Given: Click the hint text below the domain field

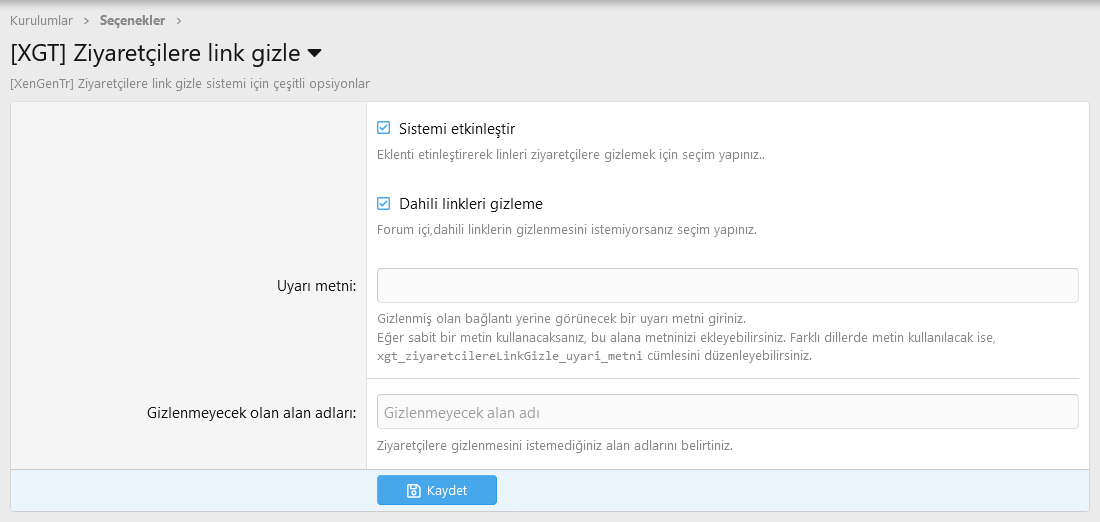Looking at the screenshot, I should [x=554, y=445].
